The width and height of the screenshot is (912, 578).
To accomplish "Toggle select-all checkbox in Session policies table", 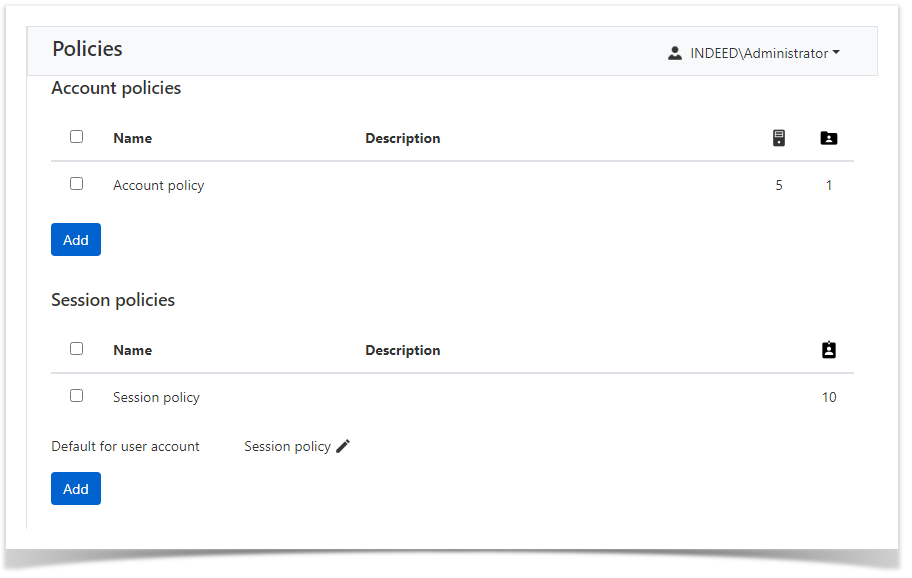I will coord(77,349).
